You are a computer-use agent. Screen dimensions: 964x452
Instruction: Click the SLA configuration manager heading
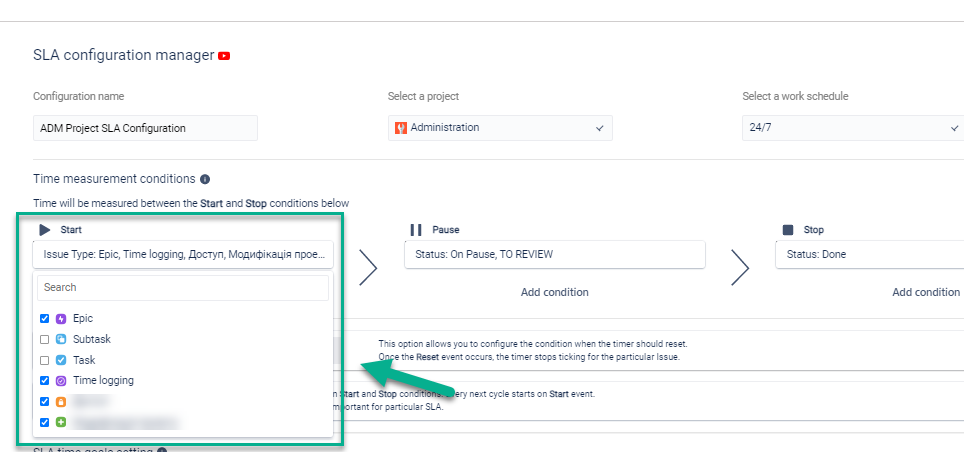pyautogui.click(x=124, y=55)
